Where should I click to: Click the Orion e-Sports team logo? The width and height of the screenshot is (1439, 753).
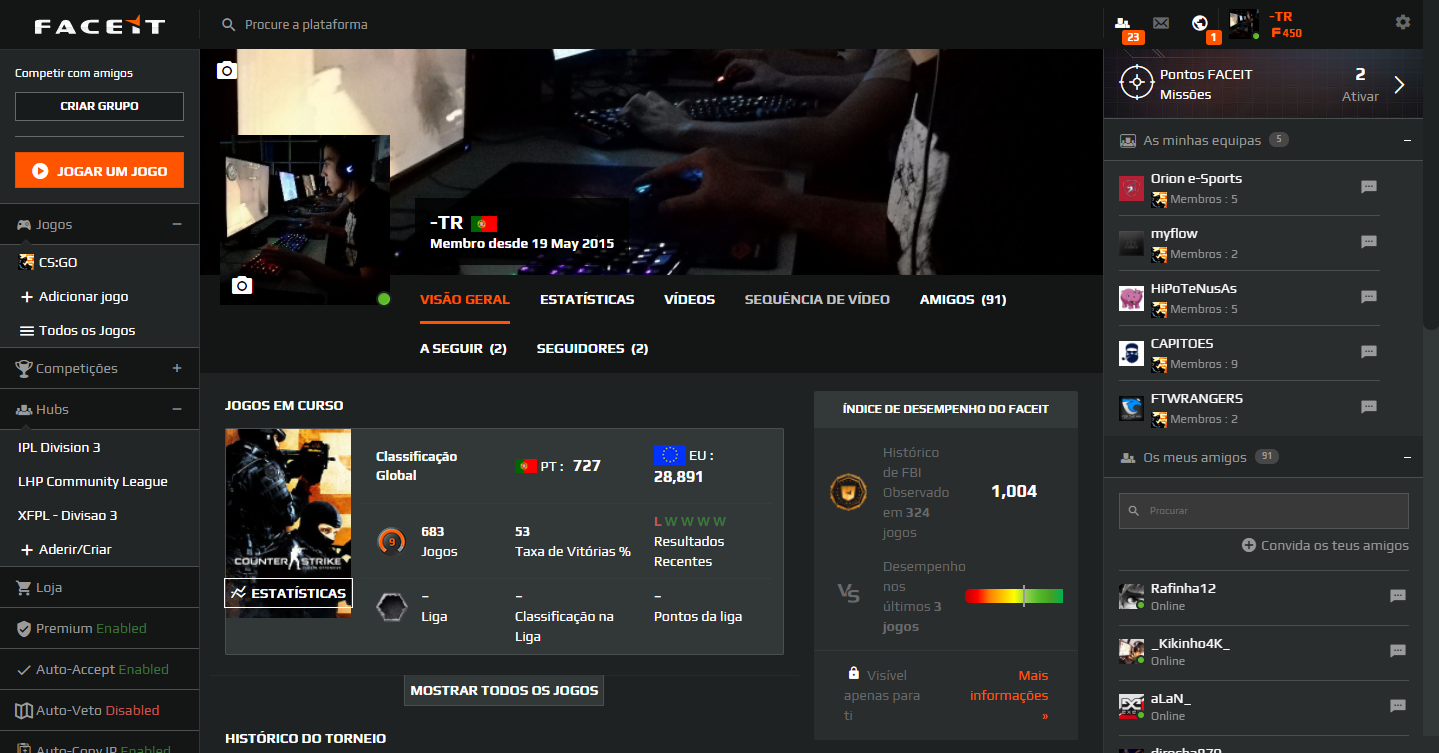coord(1131,188)
